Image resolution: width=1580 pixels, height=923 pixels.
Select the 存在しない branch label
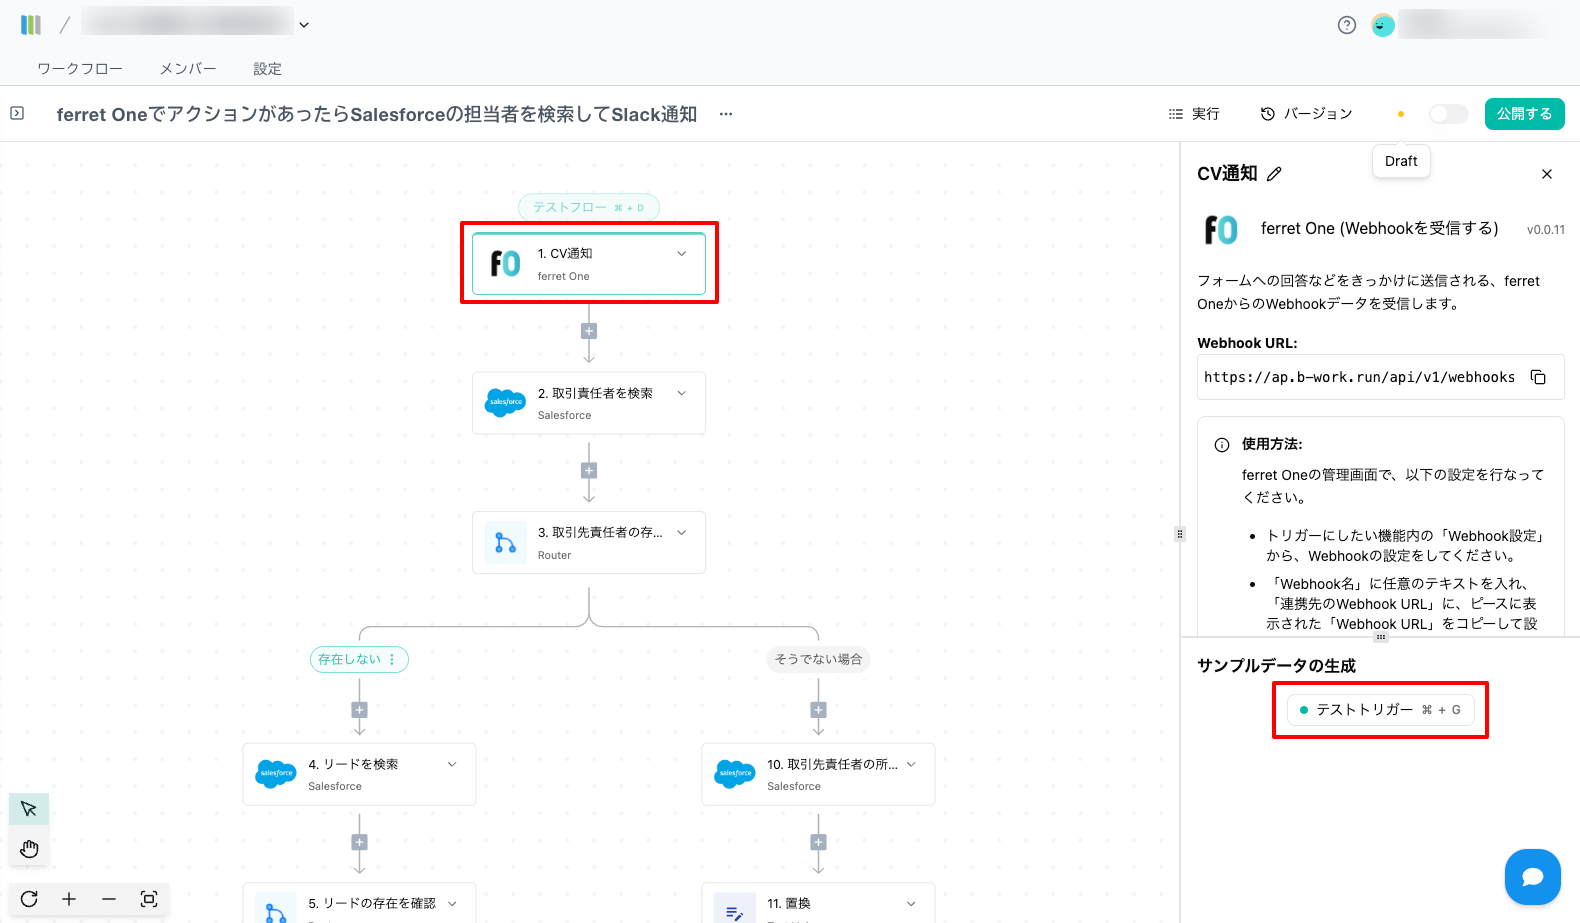pos(350,659)
